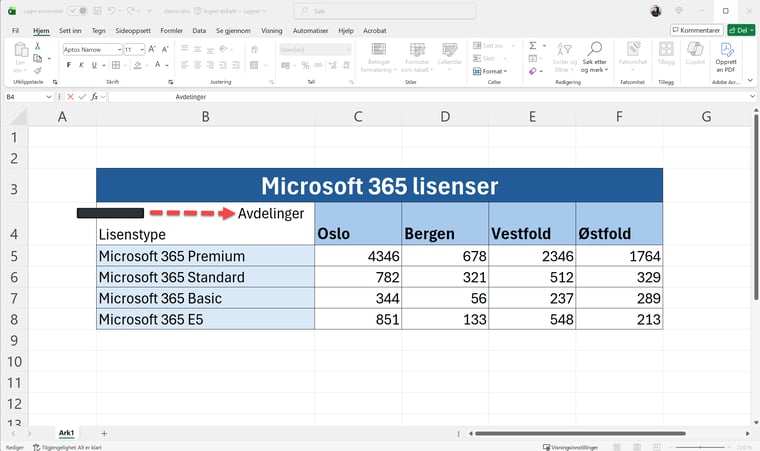Apply the font color A
This screenshot has width=760, height=451.
(x=158, y=64)
